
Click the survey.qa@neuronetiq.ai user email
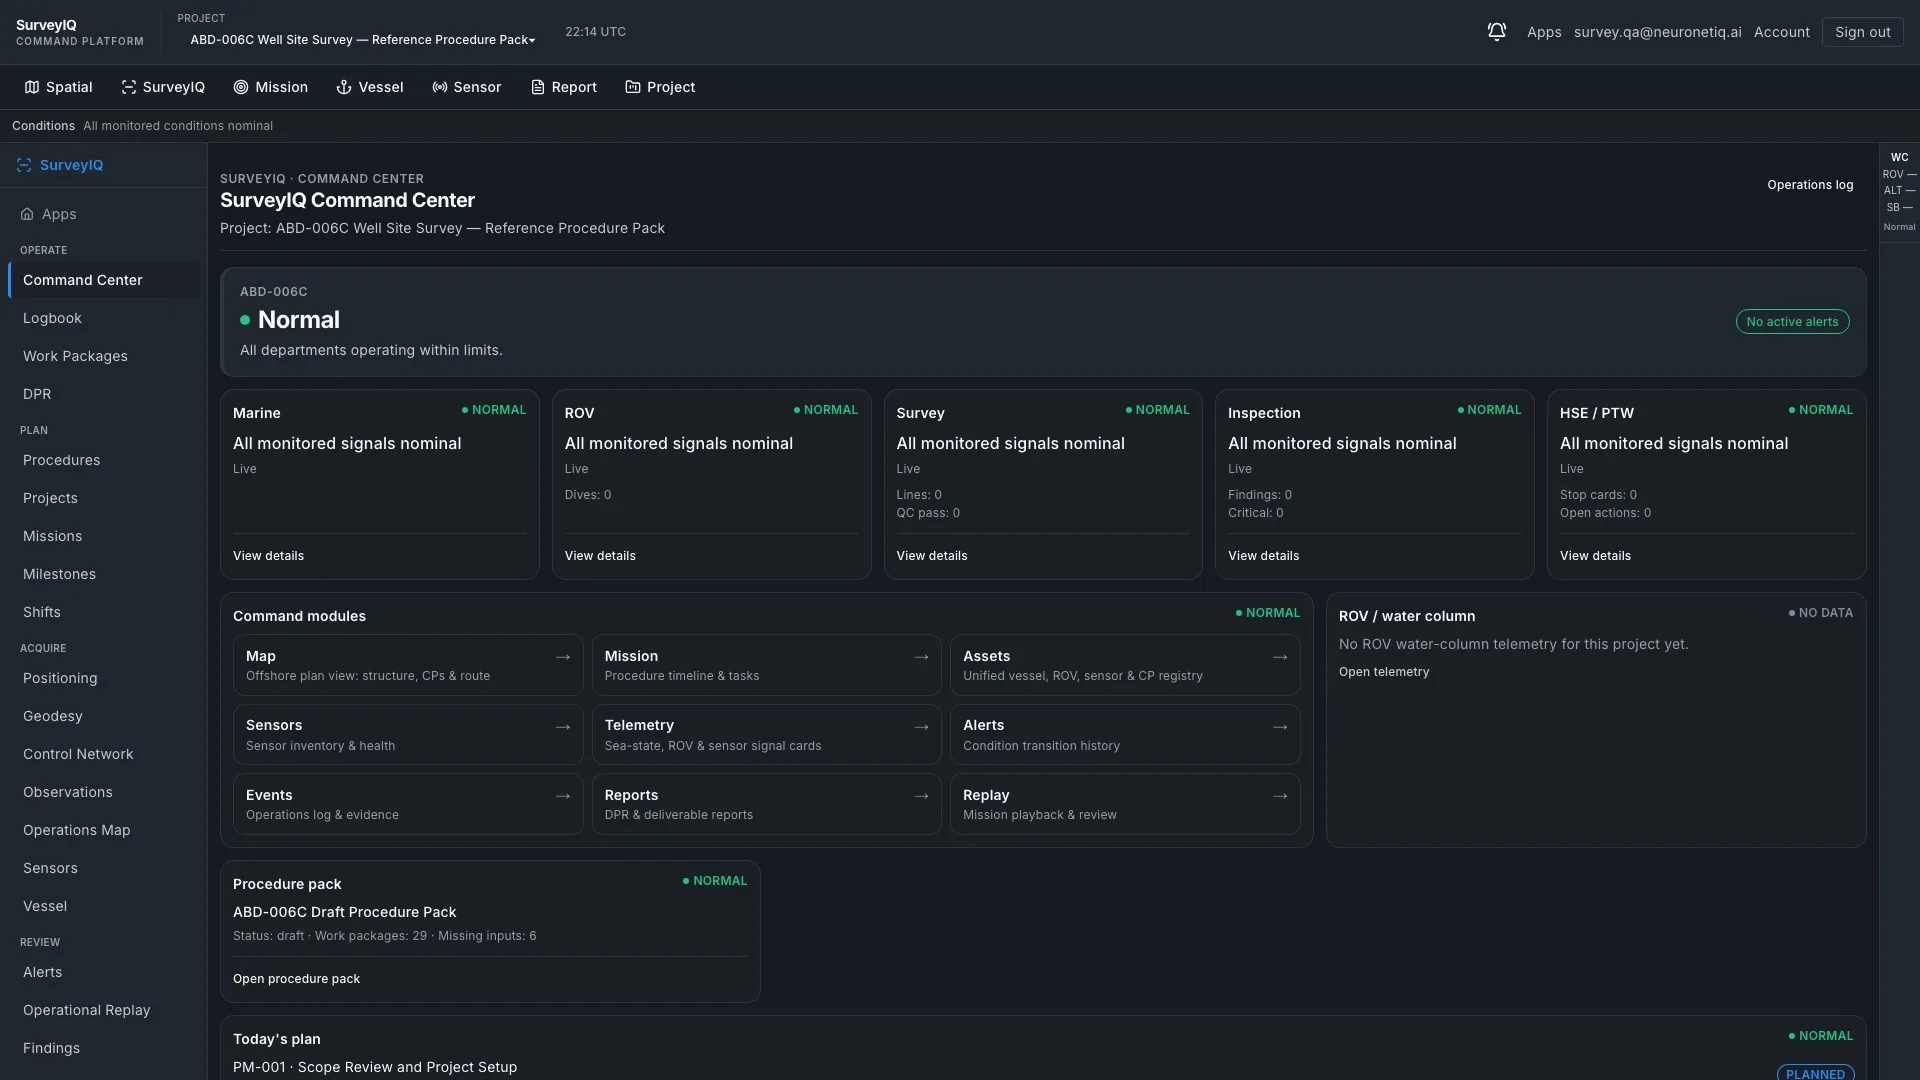pos(1657,32)
